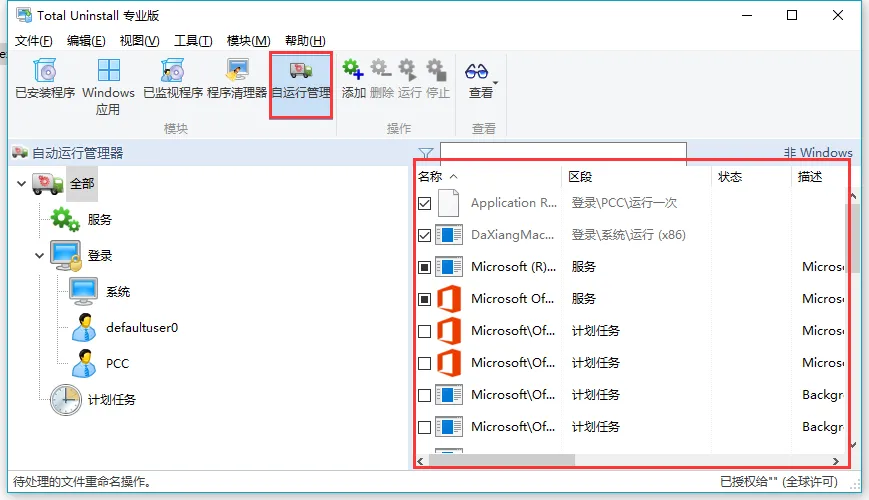Click the 运行 action icon
Screen dimensions: 869x500
point(408,69)
